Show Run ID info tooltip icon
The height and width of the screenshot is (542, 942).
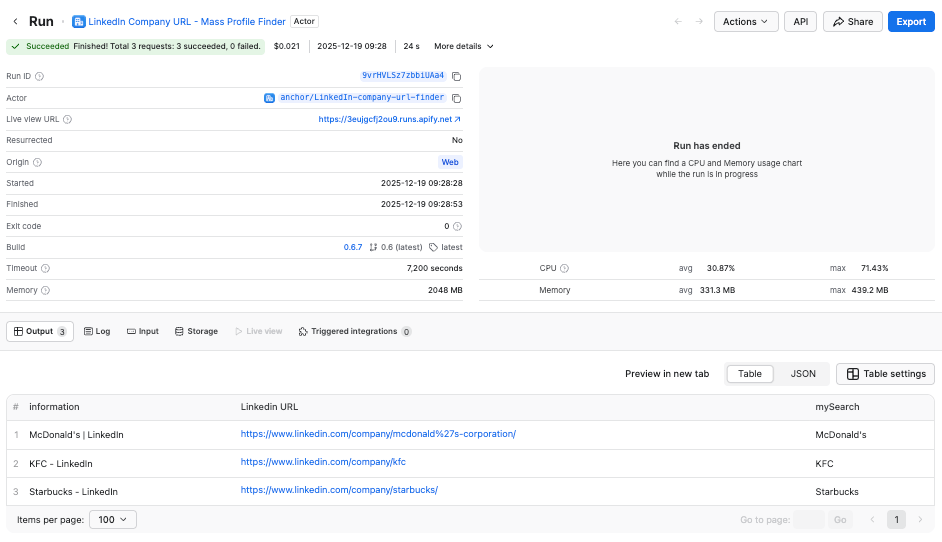coord(40,76)
